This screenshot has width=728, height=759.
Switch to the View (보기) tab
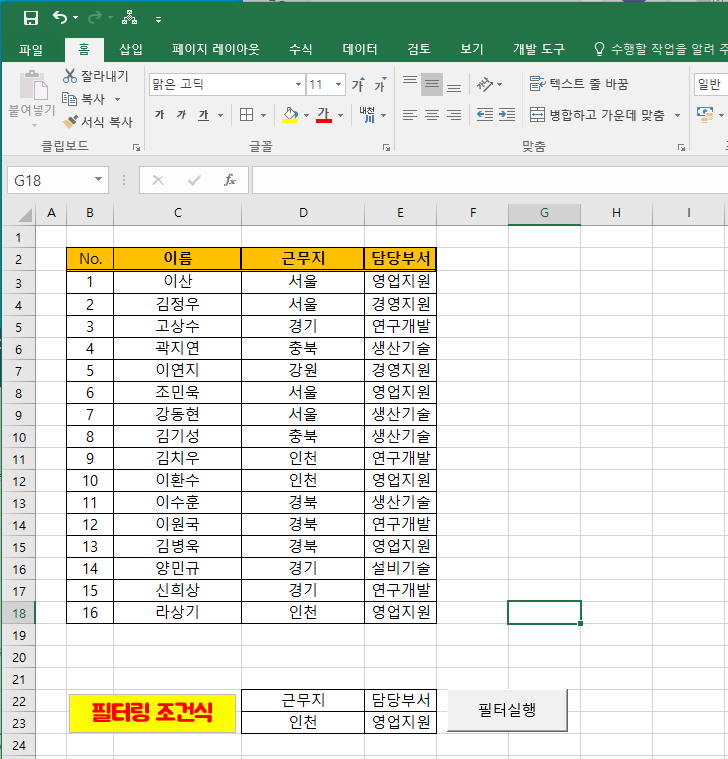471,49
